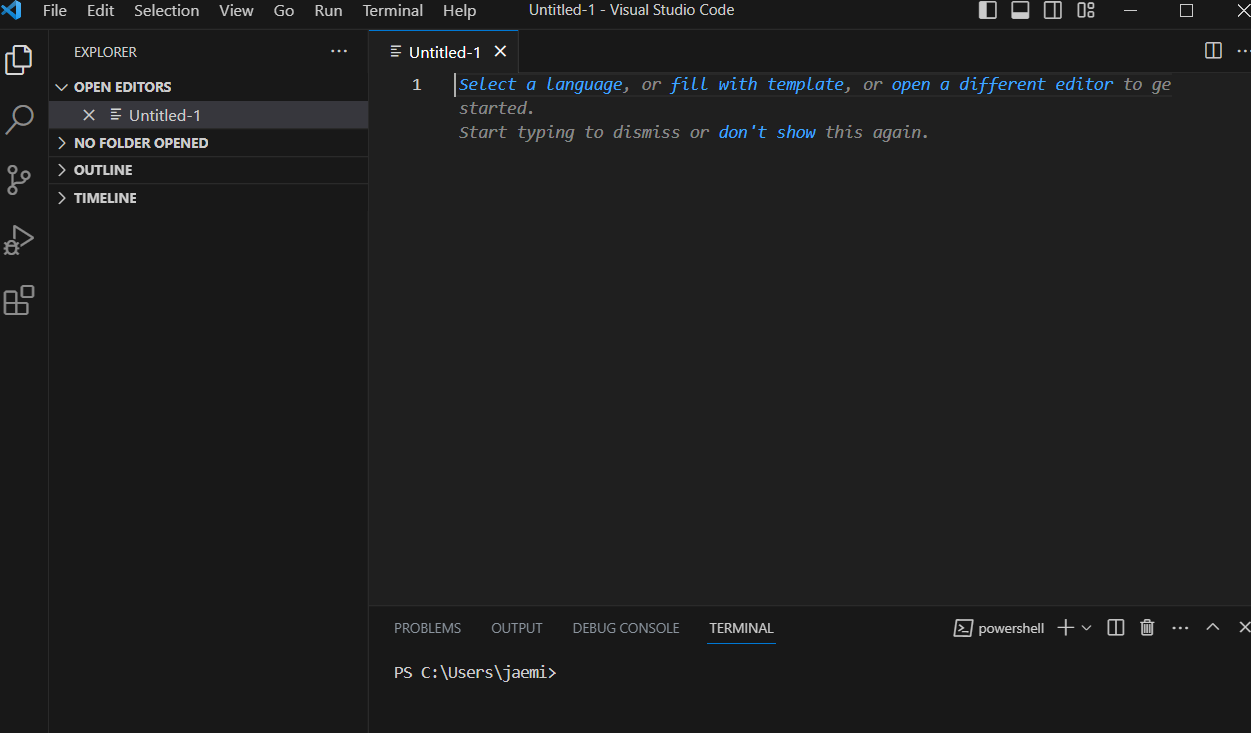Open the Selection menu
This screenshot has height=733, width=1251.
[166, 11]
